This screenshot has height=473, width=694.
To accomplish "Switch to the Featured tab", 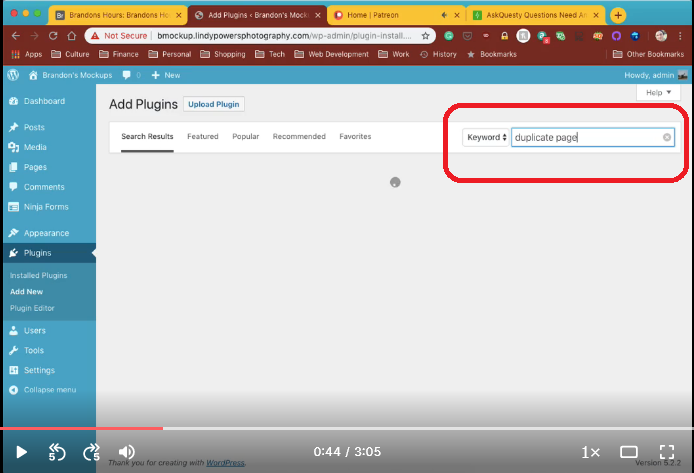I will click(203, 137).
